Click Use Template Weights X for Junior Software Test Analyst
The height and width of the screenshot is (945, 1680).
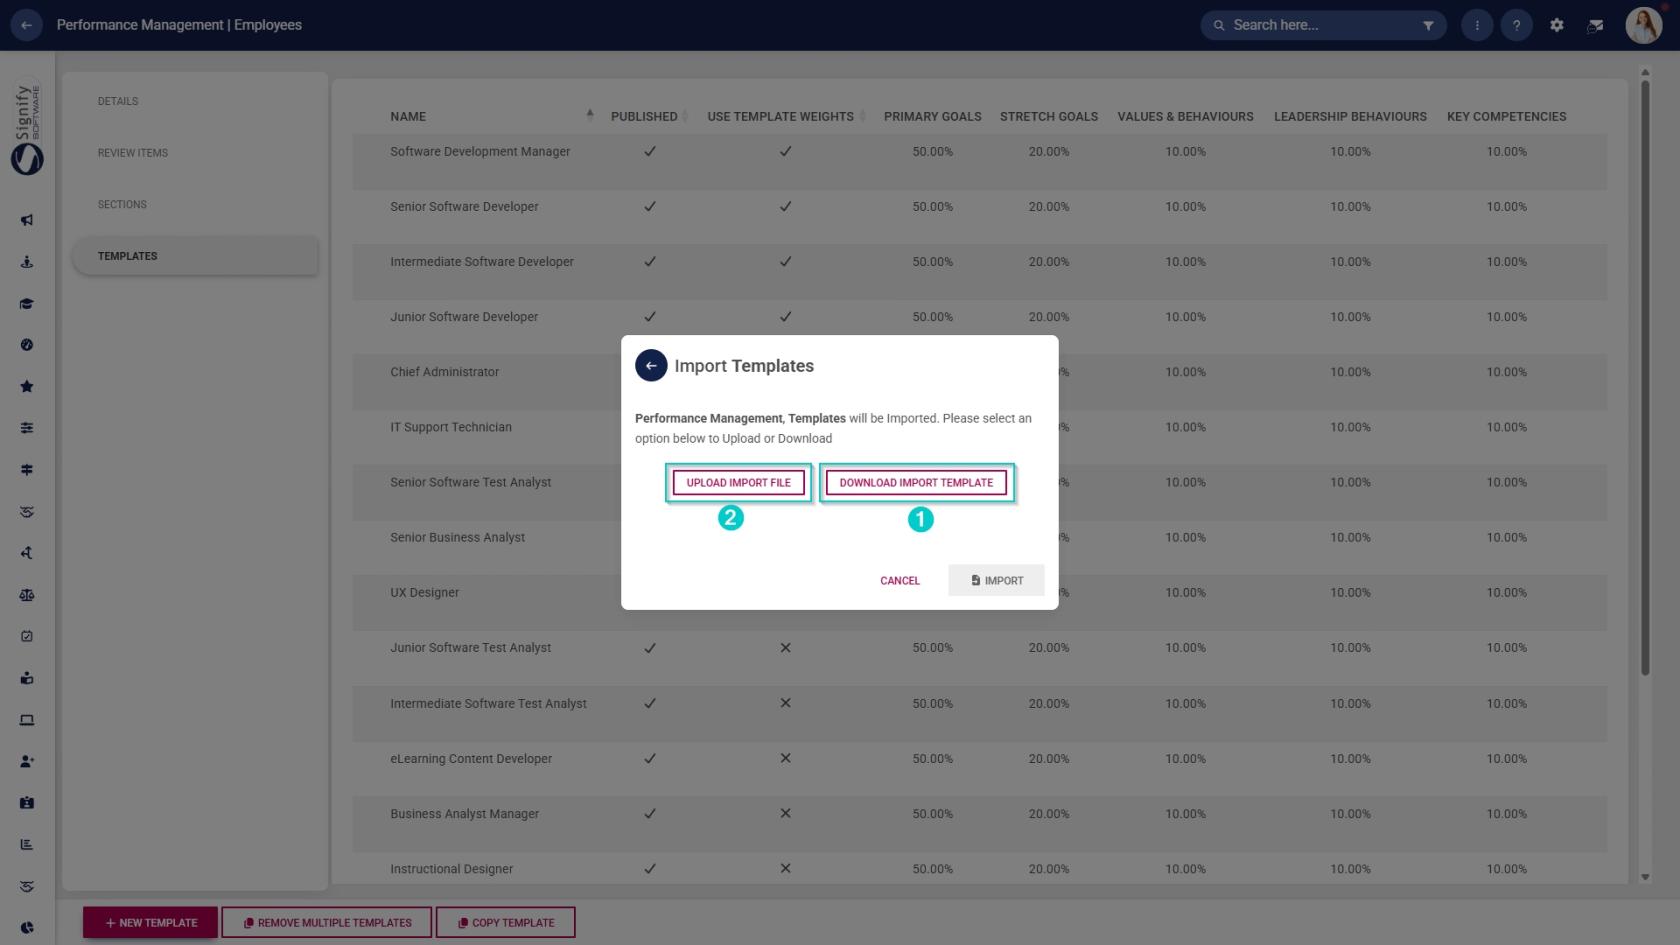785,648
